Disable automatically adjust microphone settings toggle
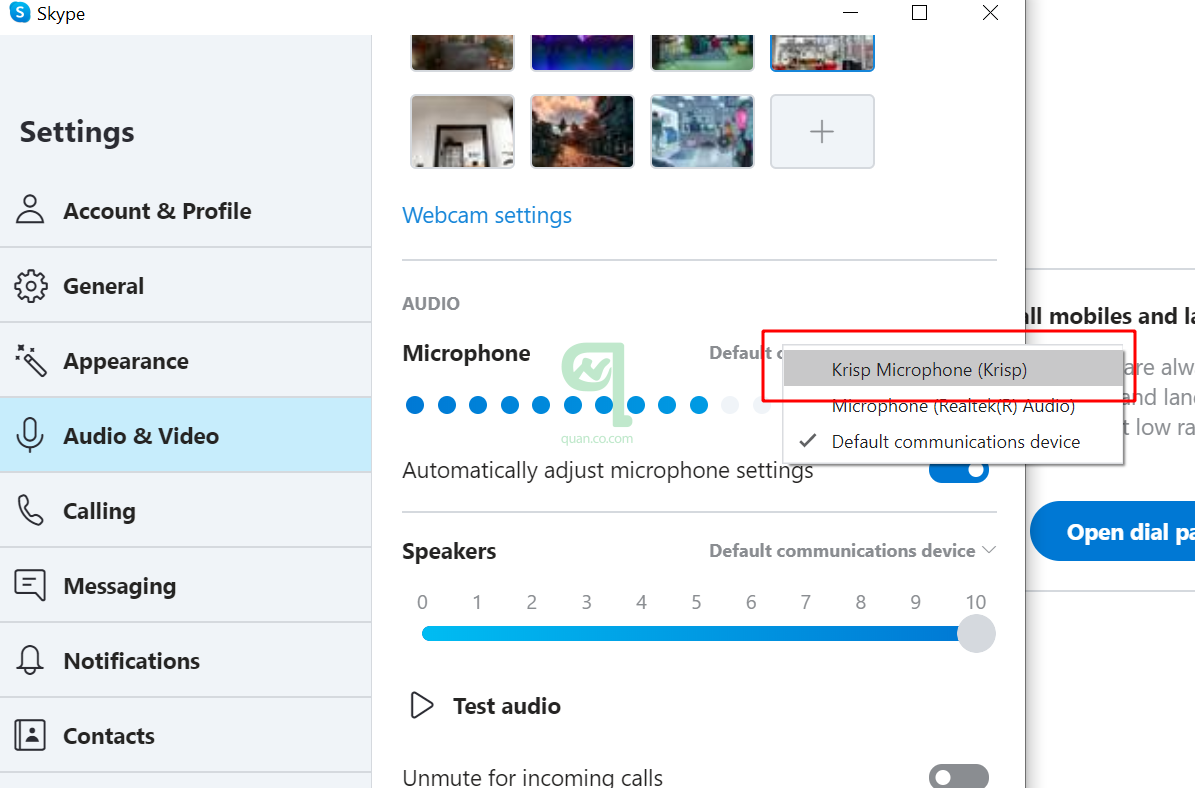1195x788 pixels. point(959,471)
